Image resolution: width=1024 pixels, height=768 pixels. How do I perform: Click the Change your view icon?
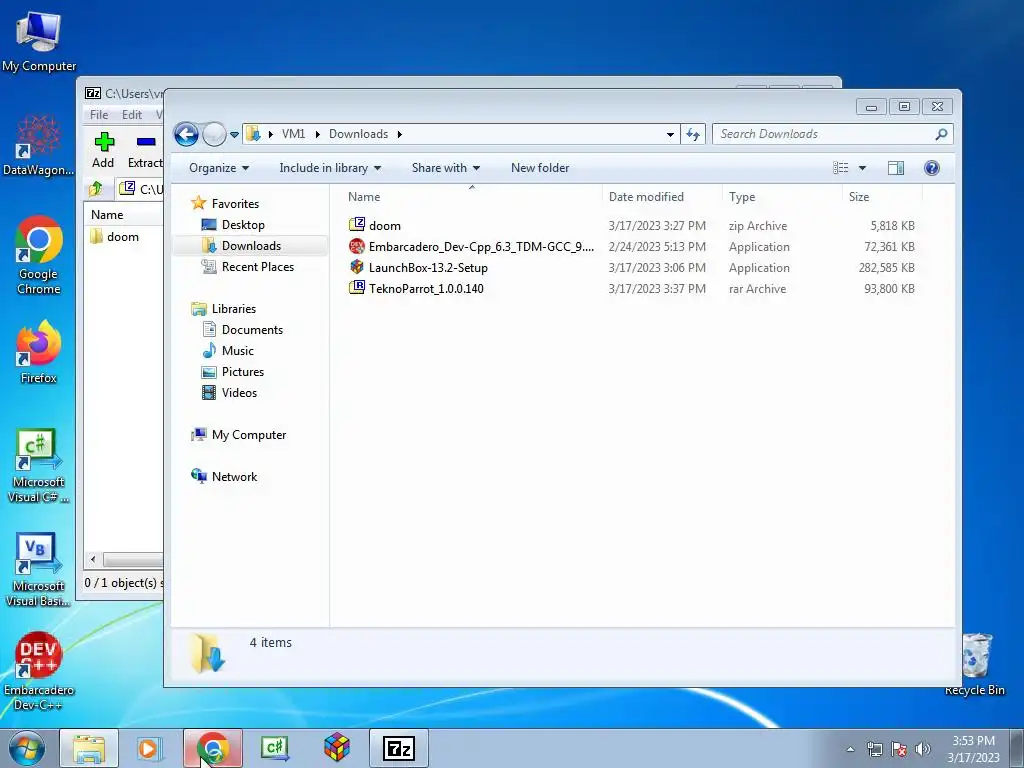[x=840, y=168]
